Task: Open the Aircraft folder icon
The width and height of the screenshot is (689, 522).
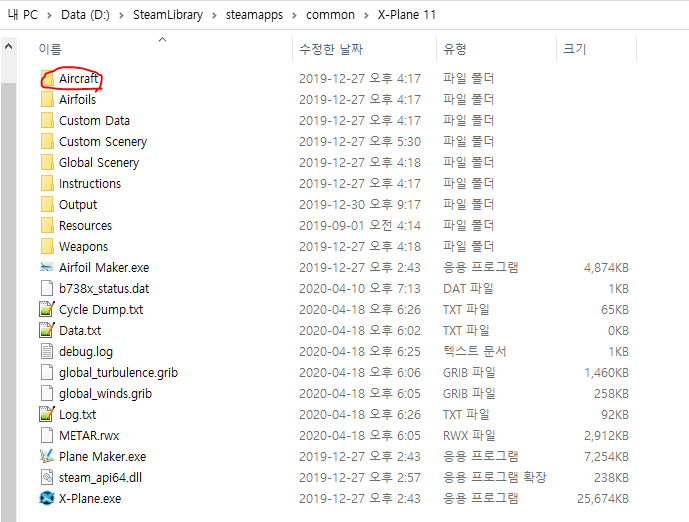Action: 47,79
